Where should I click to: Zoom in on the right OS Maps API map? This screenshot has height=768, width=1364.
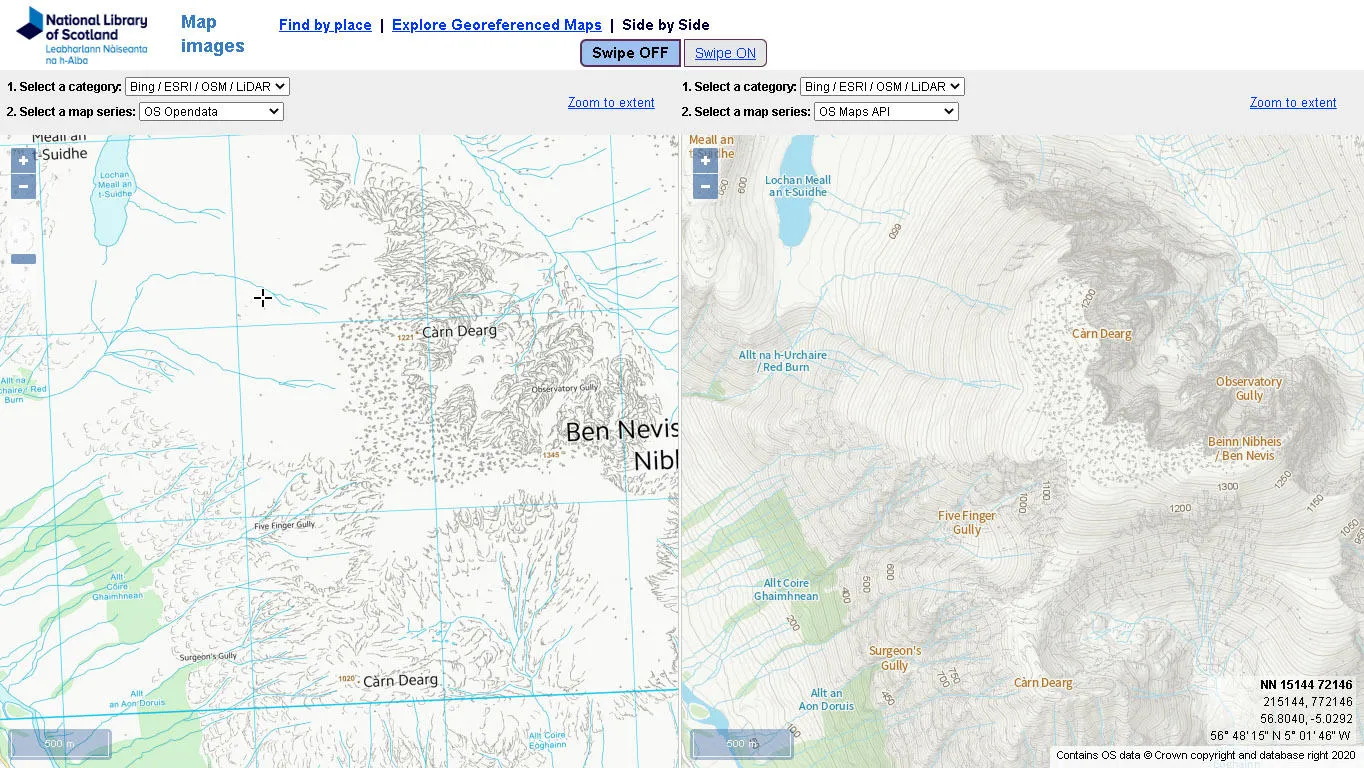pos(705,160)
